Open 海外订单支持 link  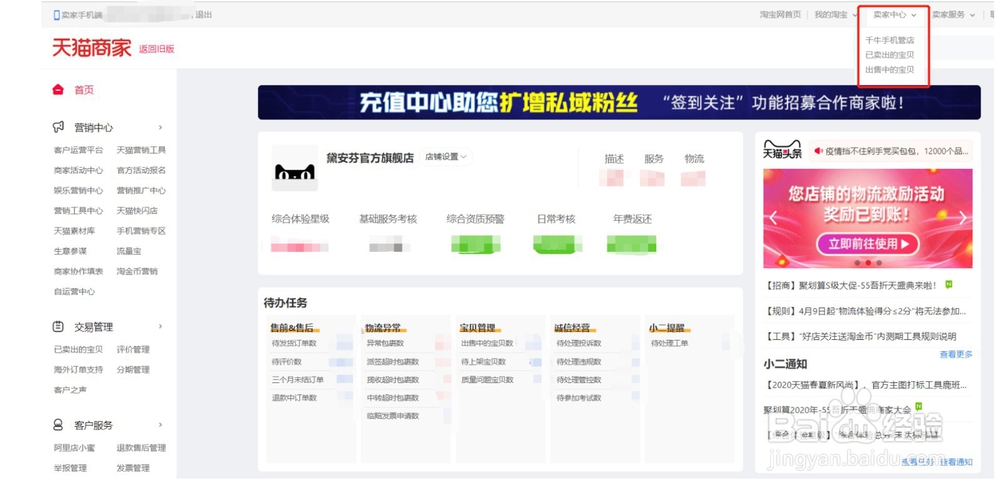point(78,370)
